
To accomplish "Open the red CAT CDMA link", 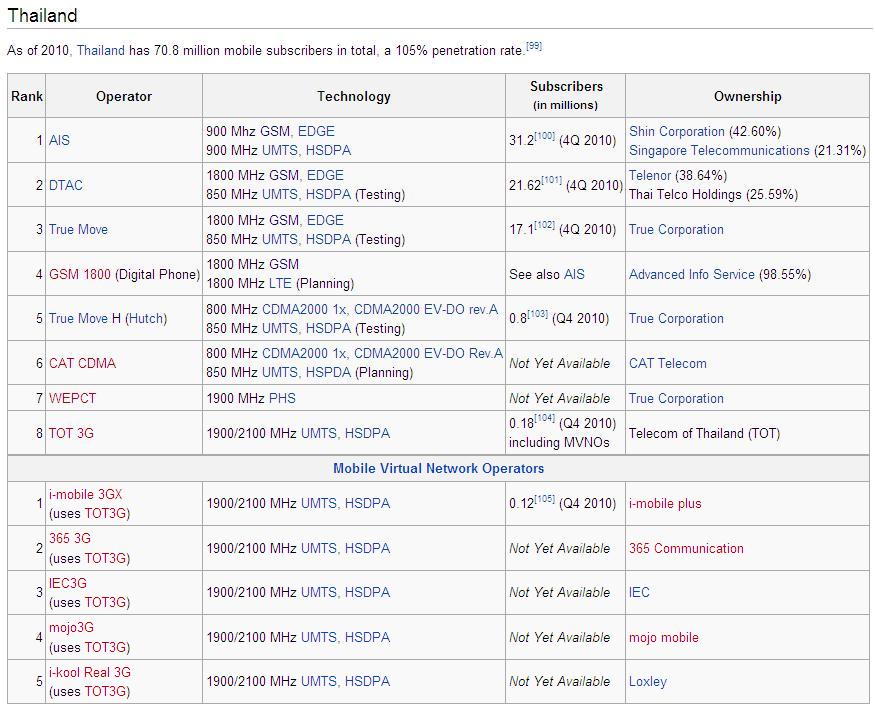I will (x=82, y=363).
